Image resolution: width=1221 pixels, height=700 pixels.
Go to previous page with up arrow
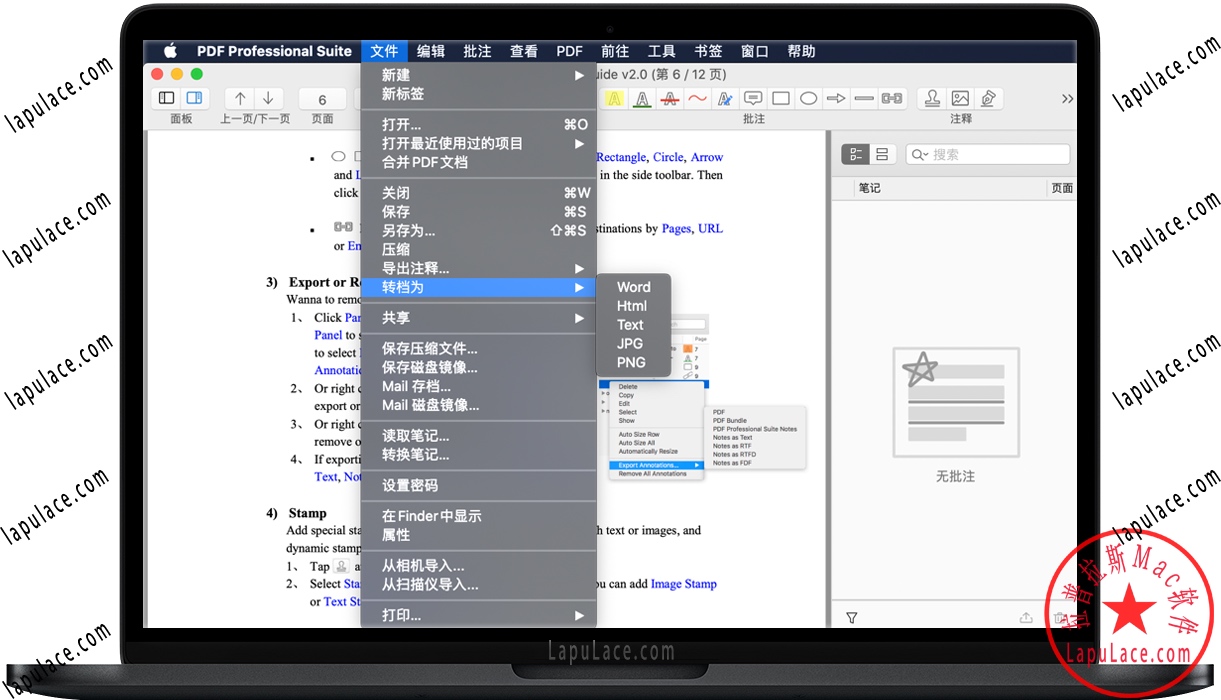click(240, 98)
